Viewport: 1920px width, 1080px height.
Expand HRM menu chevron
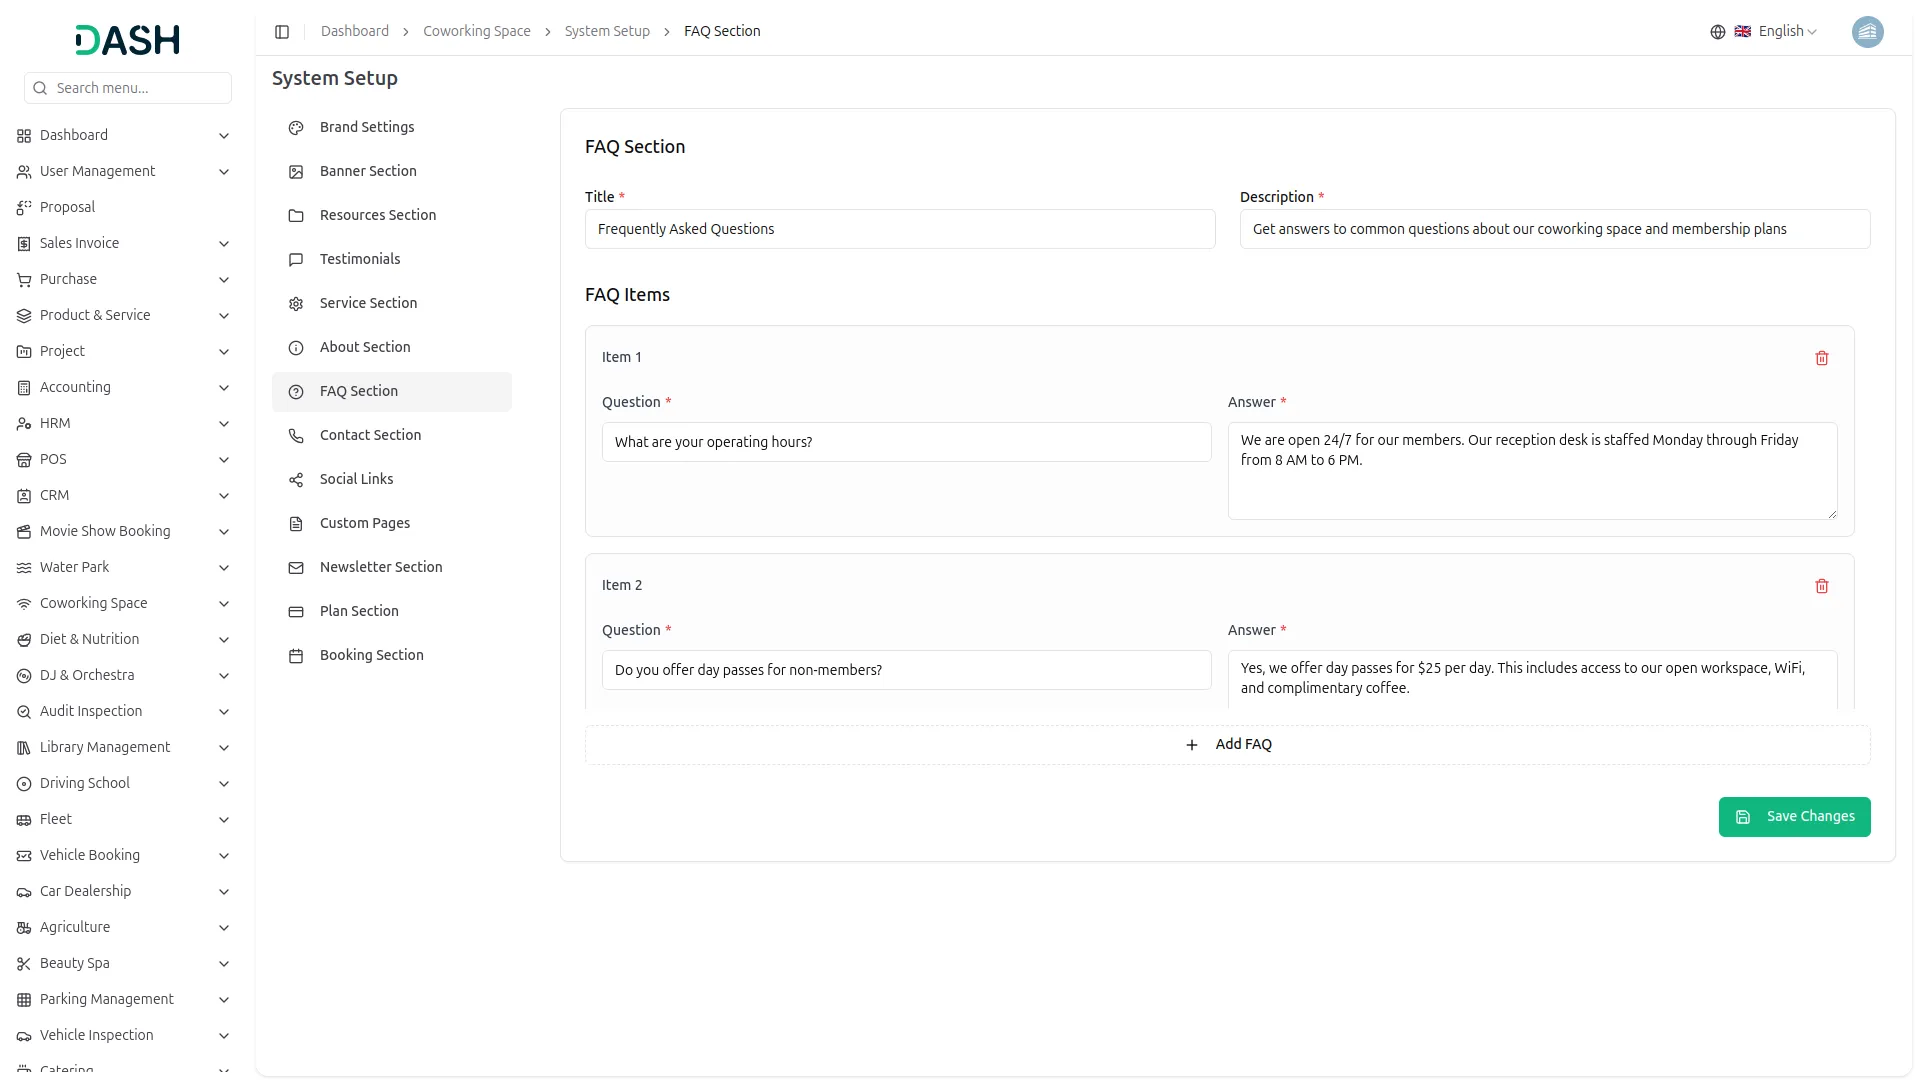click(x=224, y=424)
